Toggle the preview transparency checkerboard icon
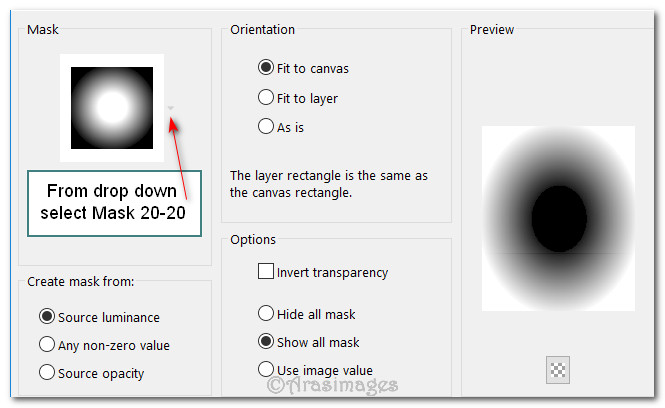 tap(558, 370)
